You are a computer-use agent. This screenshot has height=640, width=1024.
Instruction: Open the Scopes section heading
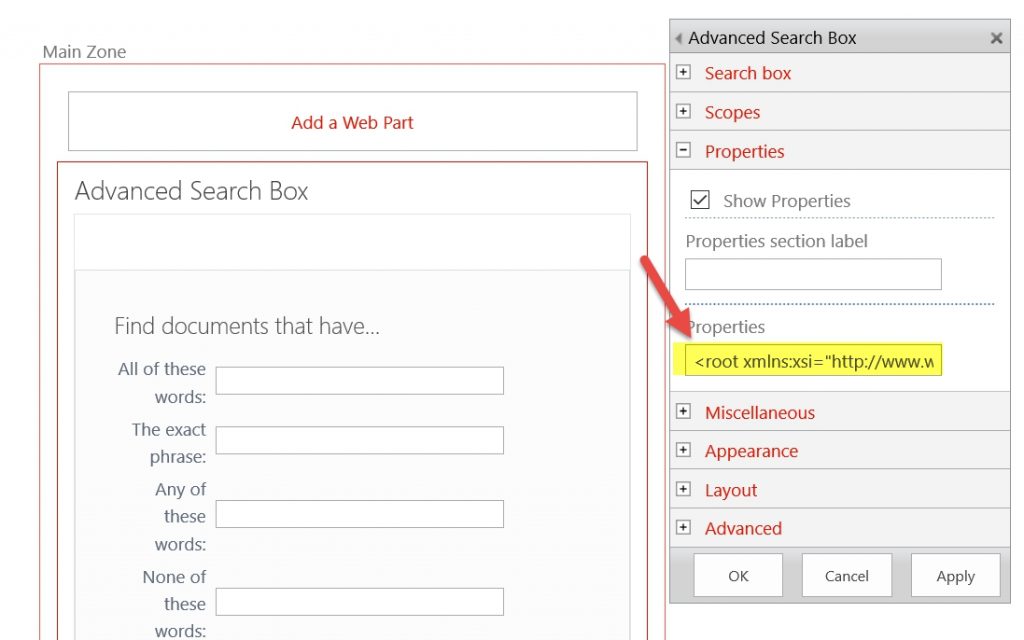click(x=732, y=112)
